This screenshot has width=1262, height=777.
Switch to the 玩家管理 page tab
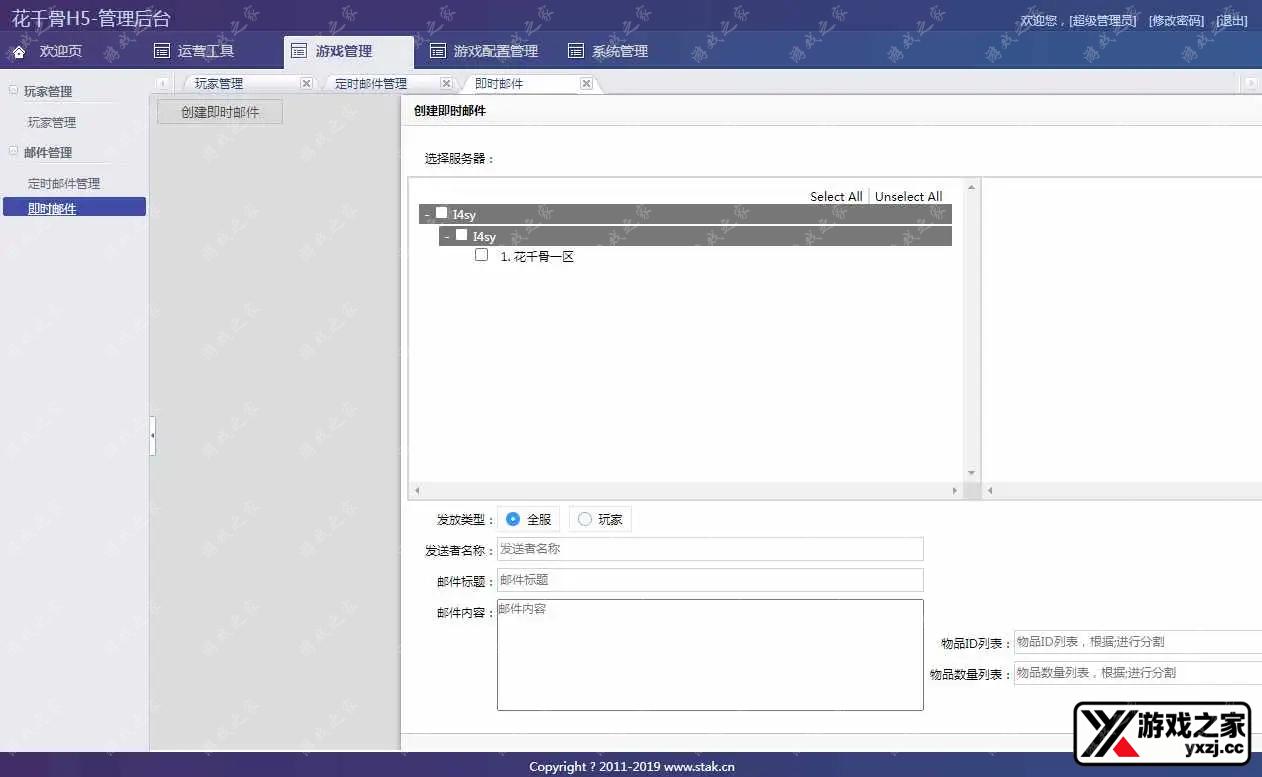(219, 84)
